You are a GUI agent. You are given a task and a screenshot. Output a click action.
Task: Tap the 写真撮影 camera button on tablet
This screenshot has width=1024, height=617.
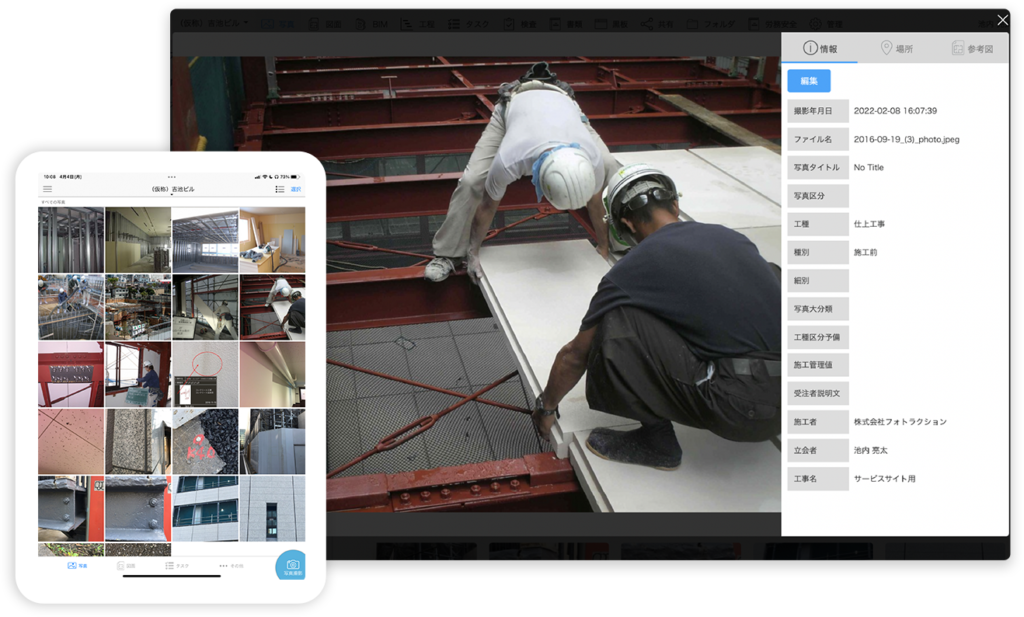pos(291,565)
